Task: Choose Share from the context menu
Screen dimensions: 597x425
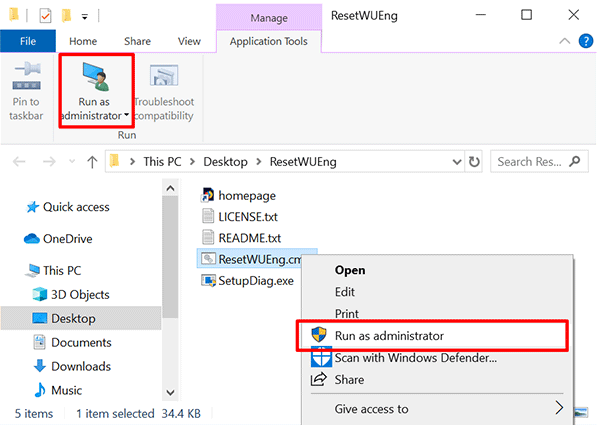Action: (x=437, y=380)
